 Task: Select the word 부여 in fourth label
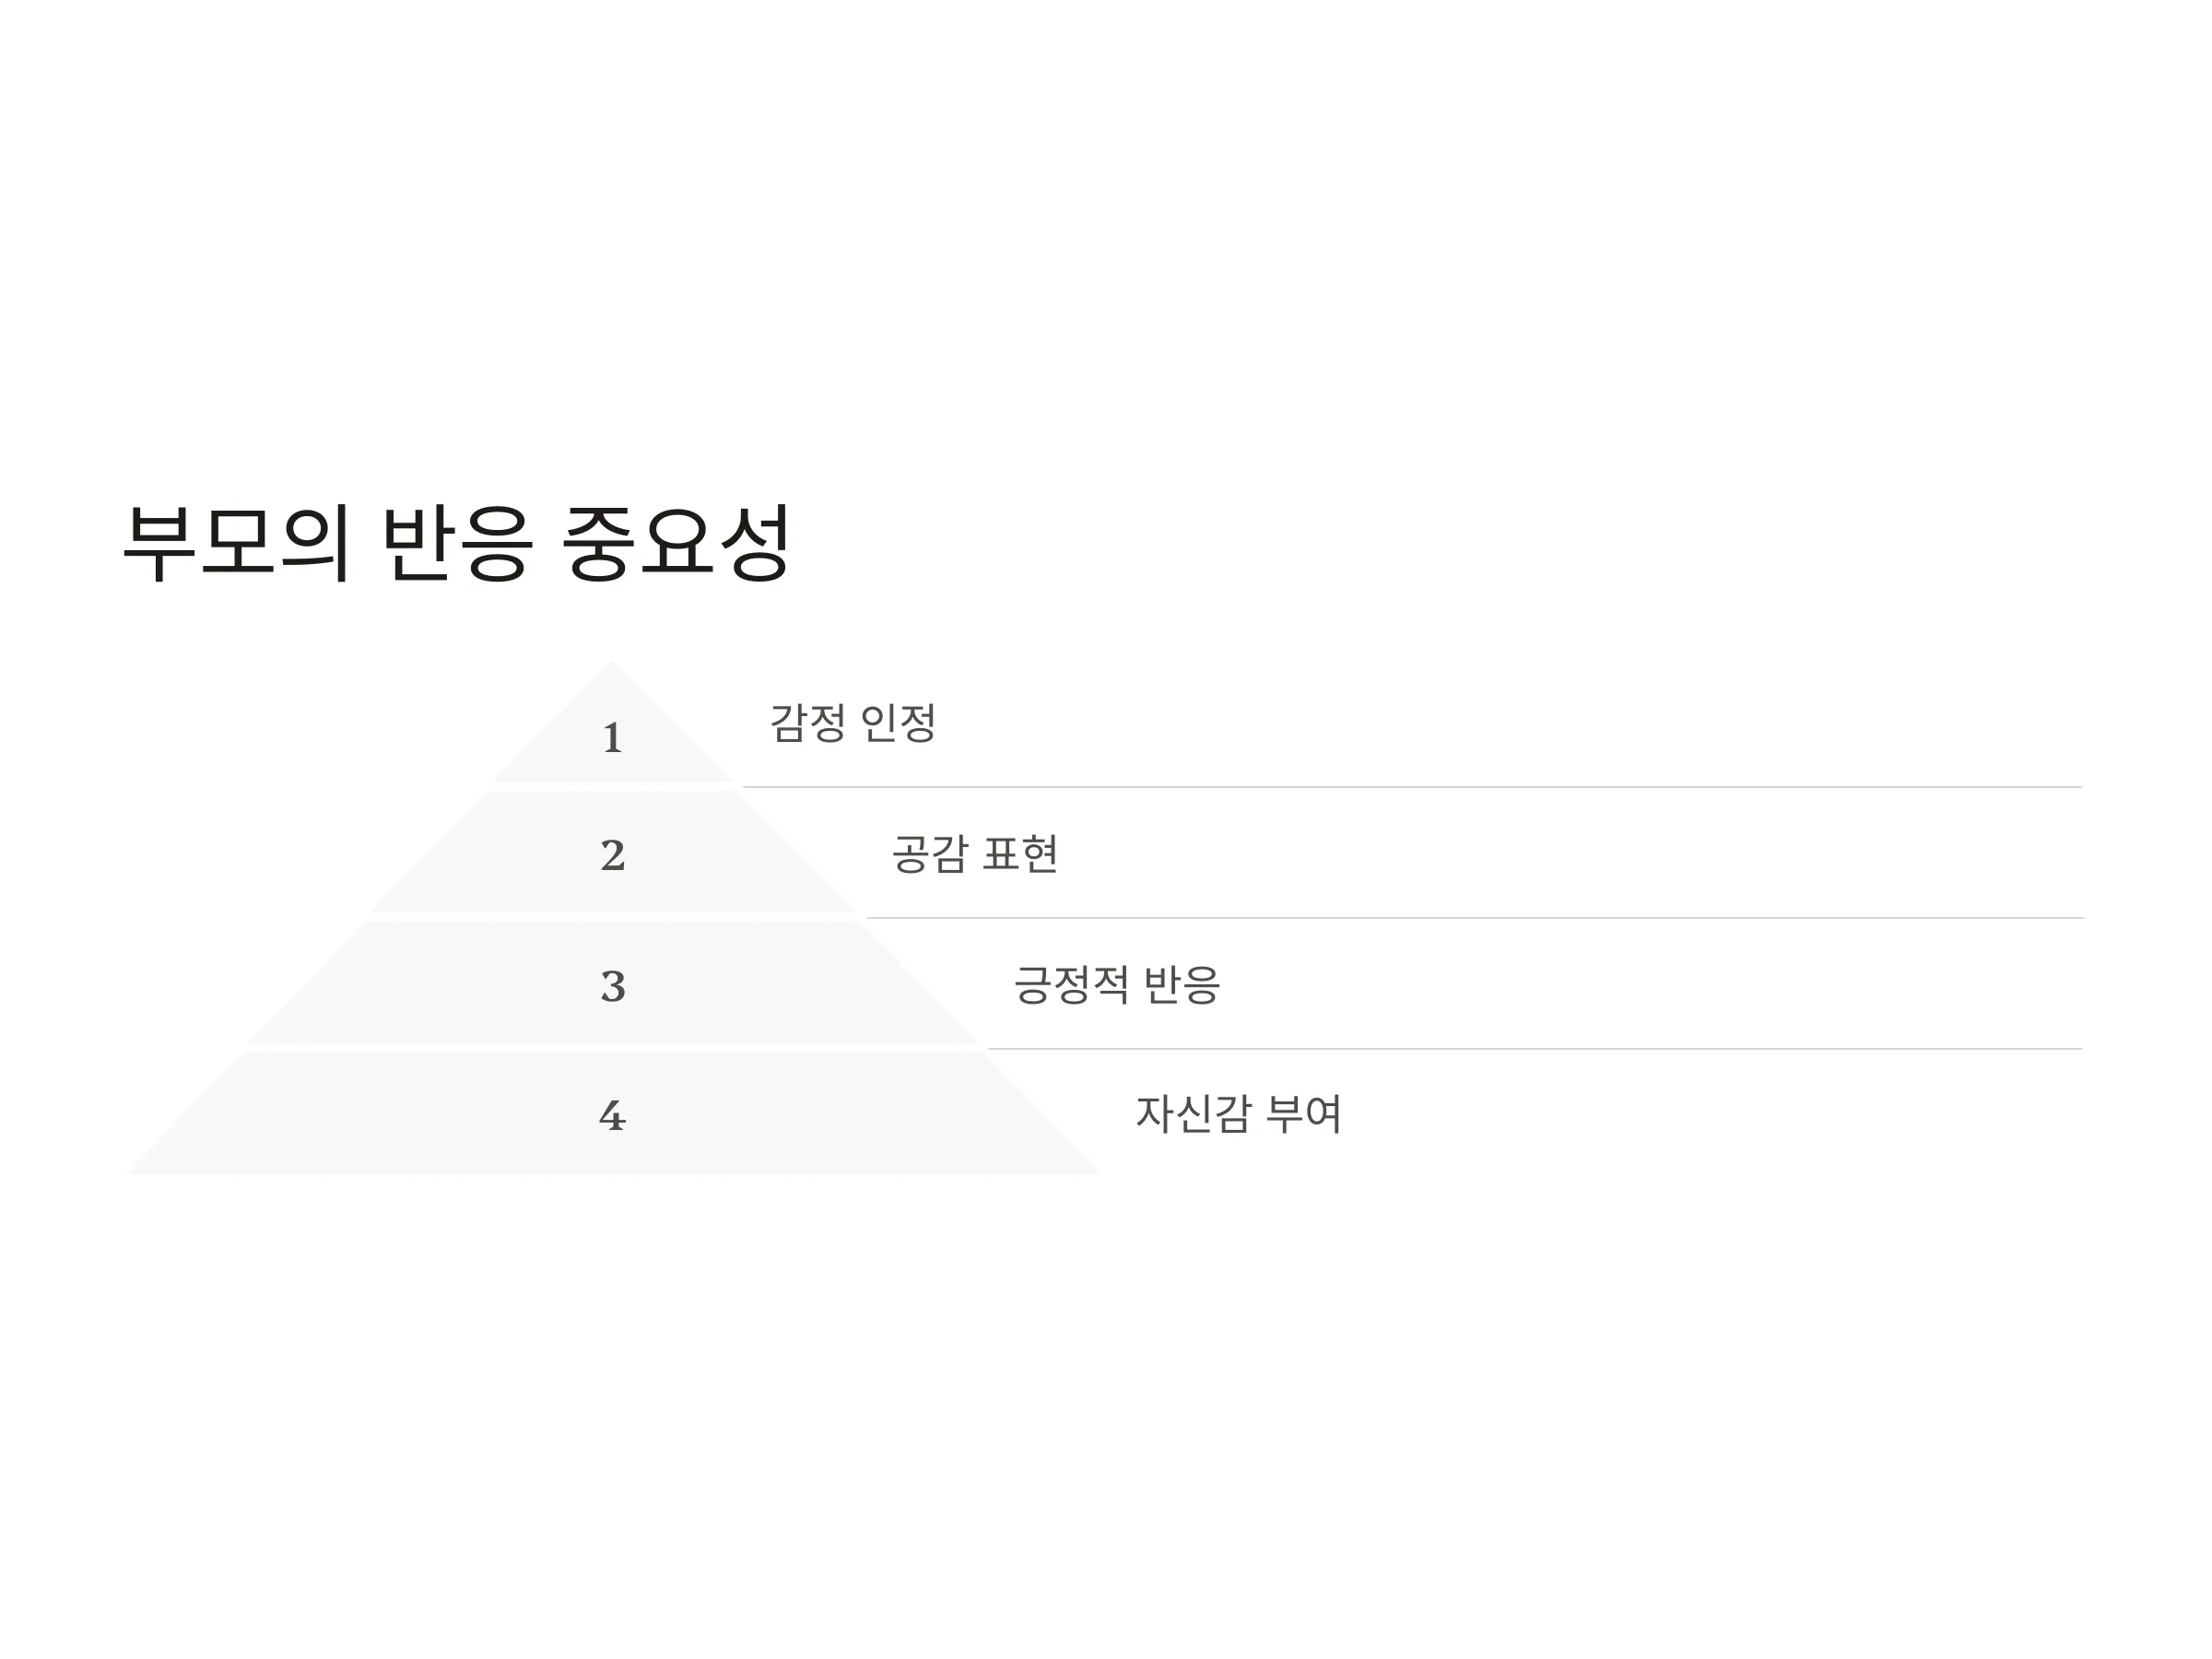(1304, 1114)
